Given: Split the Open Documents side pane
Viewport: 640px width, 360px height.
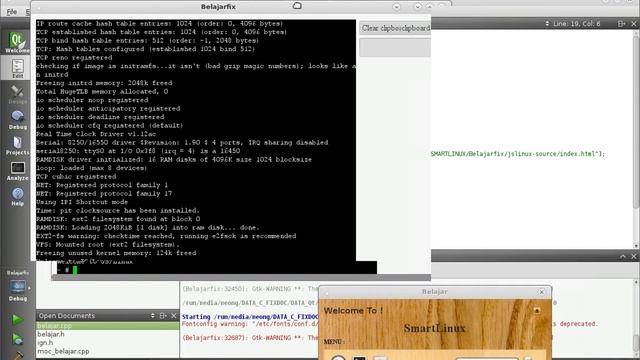Looking at the screenshot, I should (163, 316).
